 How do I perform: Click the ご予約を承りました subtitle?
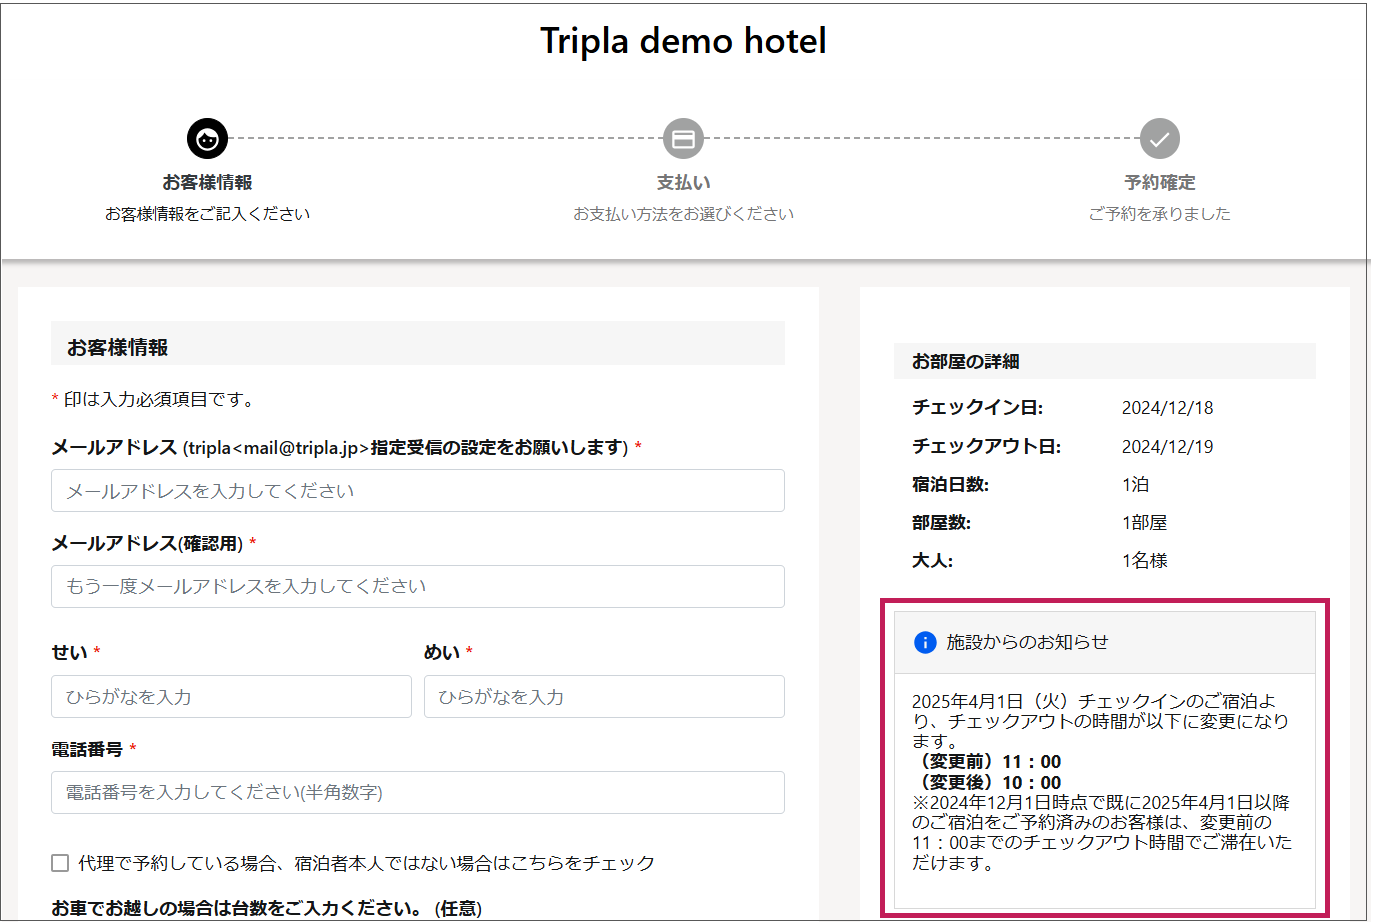[x=1159, y=214]
